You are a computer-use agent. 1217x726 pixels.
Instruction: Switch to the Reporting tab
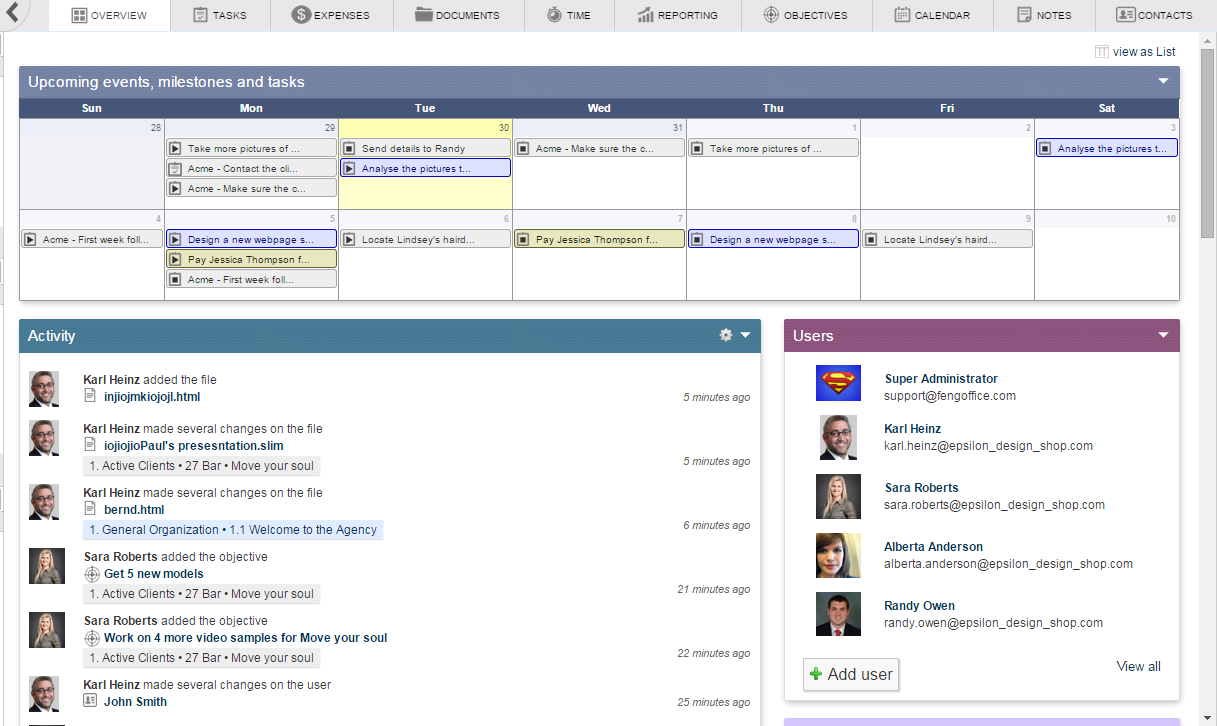[678, 15]
